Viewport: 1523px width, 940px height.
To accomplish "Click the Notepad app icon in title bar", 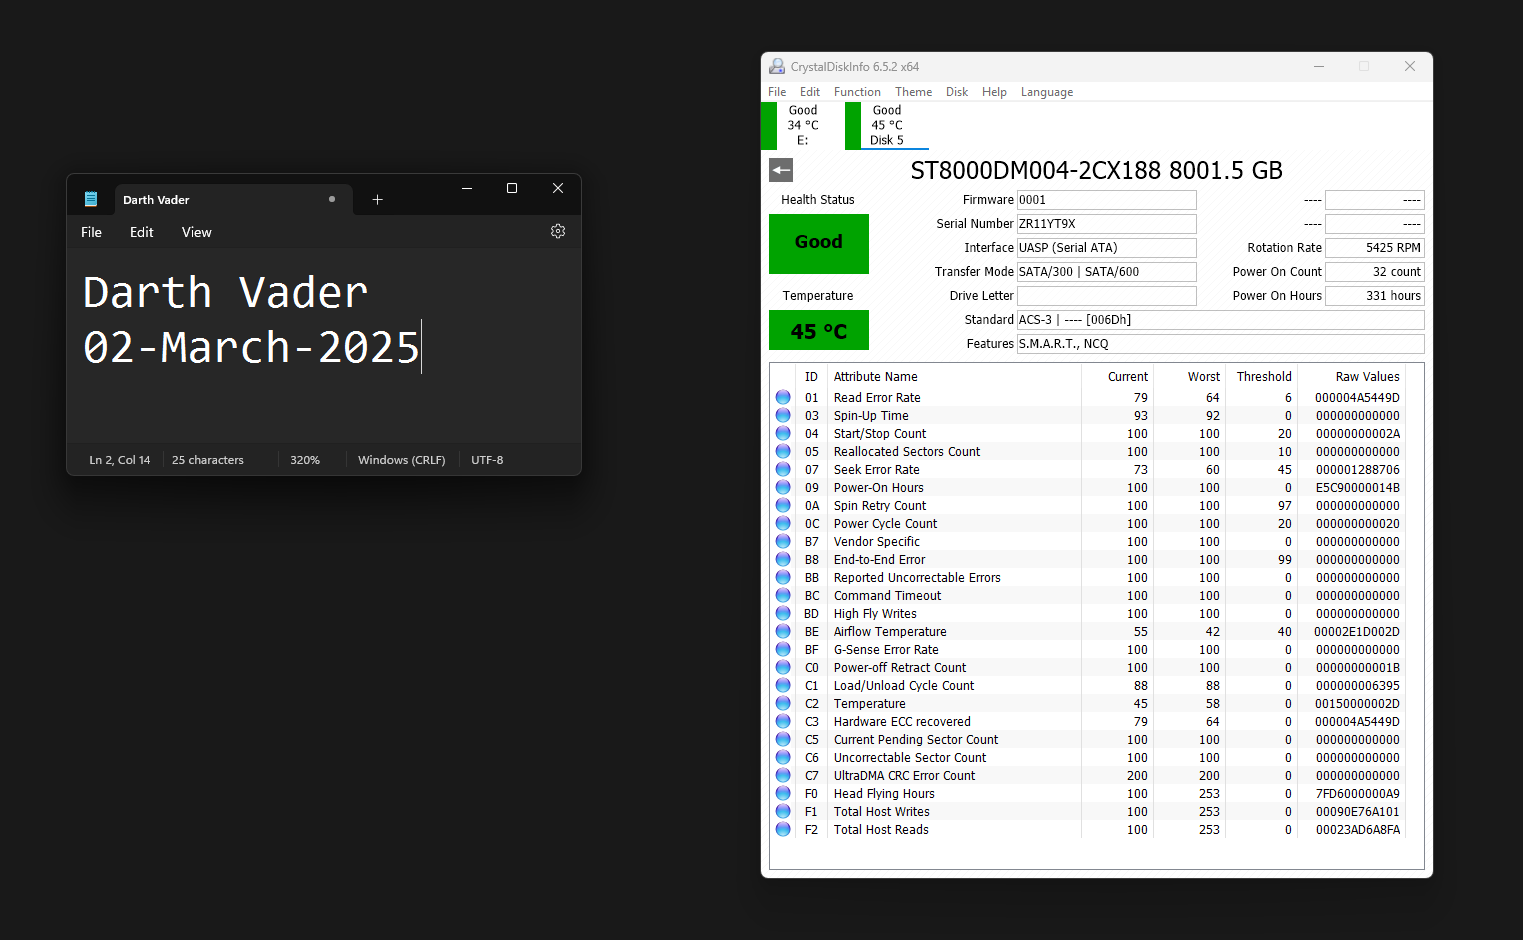I will 91,199.
